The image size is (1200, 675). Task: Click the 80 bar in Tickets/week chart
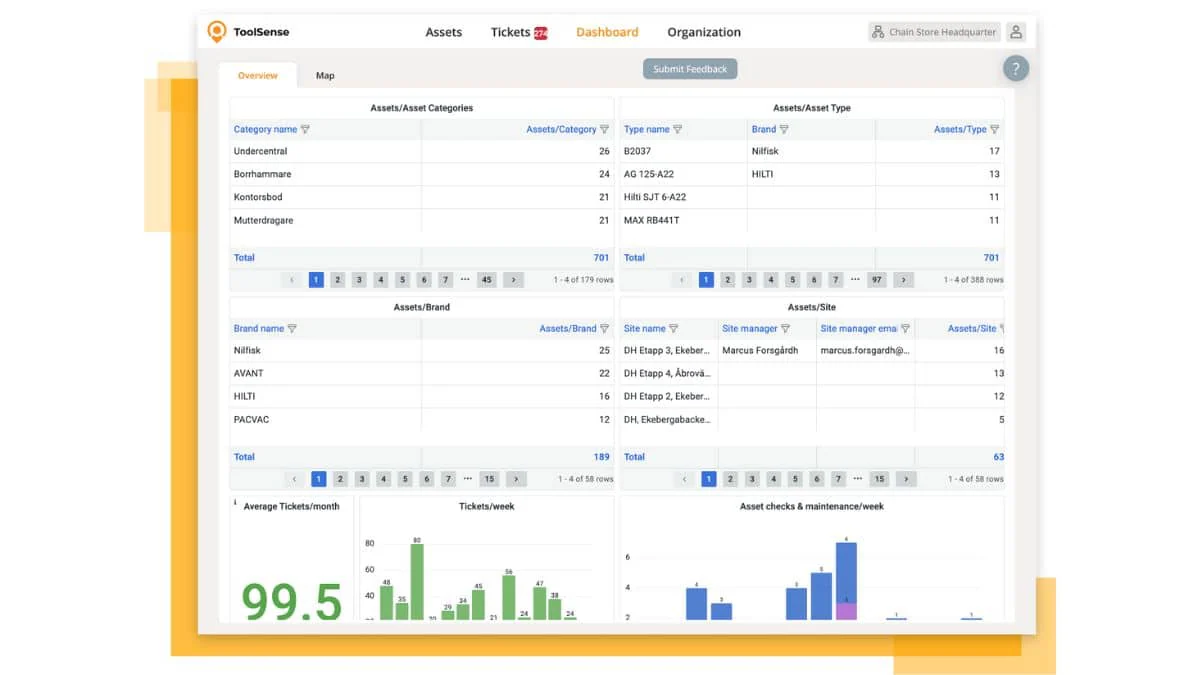tap(417, 582)
